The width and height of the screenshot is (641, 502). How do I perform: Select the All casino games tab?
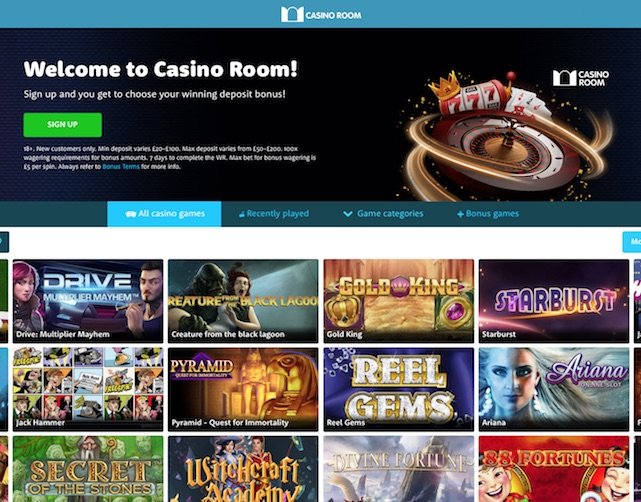tap(164, 214)
